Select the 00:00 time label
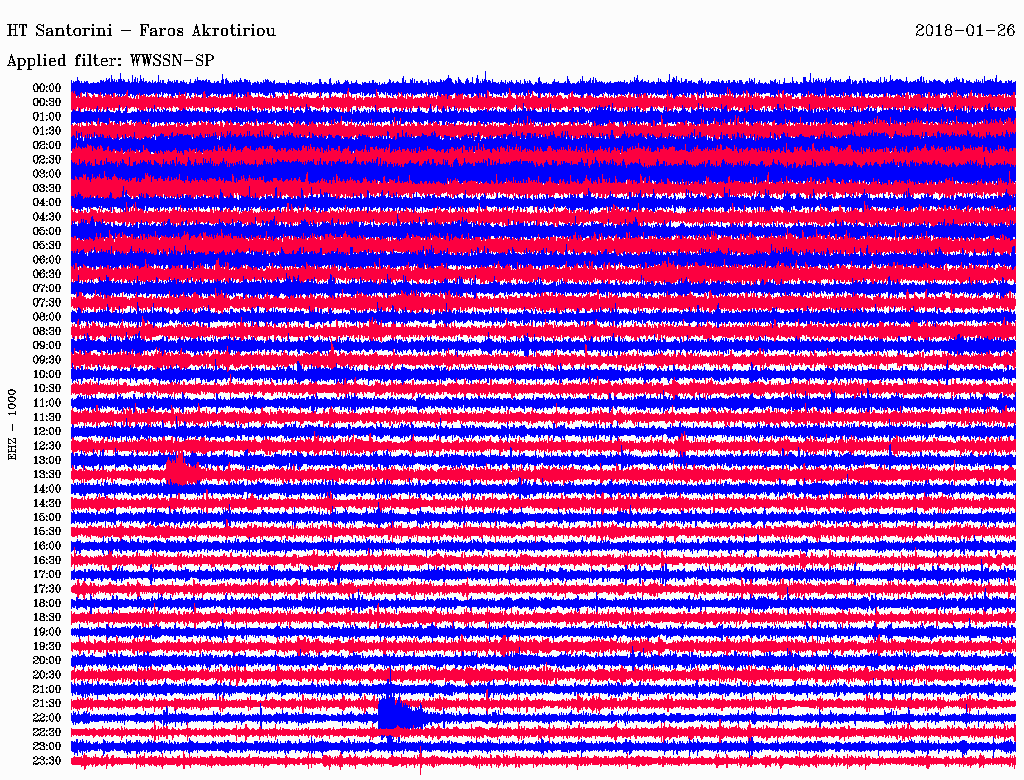The width and height of the screenshot is (1024, 780). (x=47, y=88)
